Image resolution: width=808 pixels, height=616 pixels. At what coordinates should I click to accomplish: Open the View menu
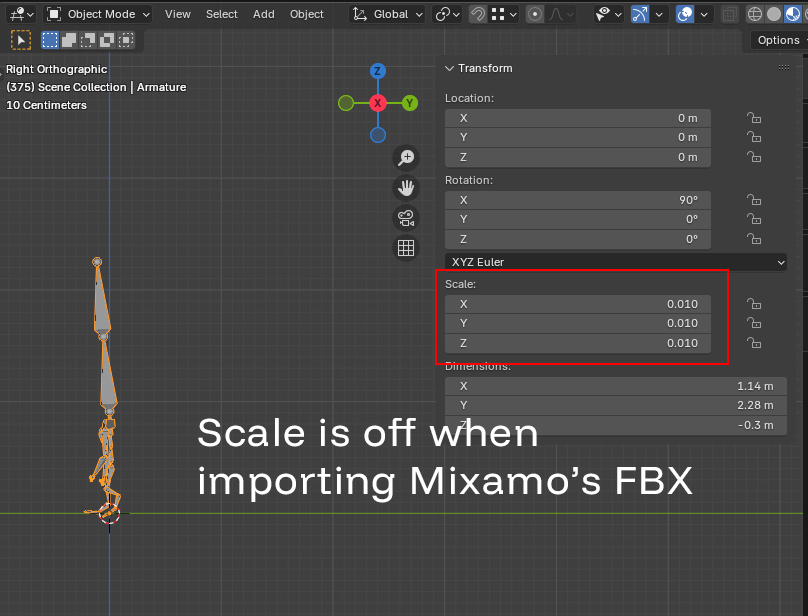tap(178, 14)
